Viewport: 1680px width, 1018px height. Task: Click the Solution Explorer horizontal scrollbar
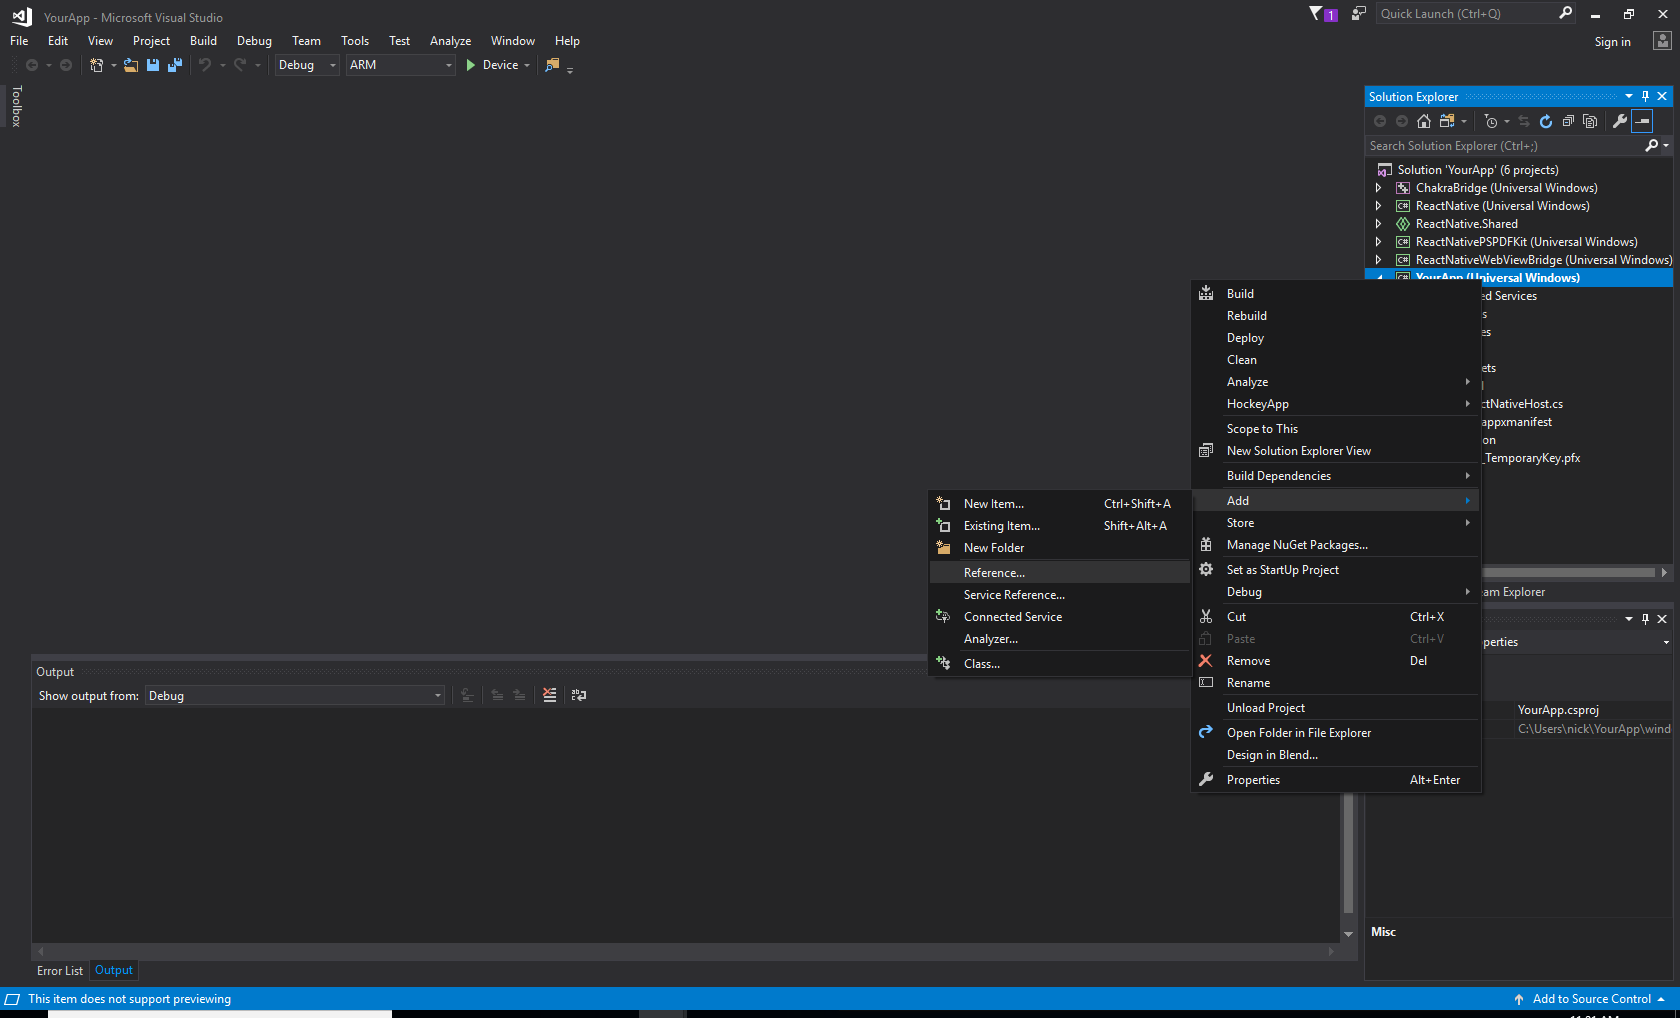1570,573
